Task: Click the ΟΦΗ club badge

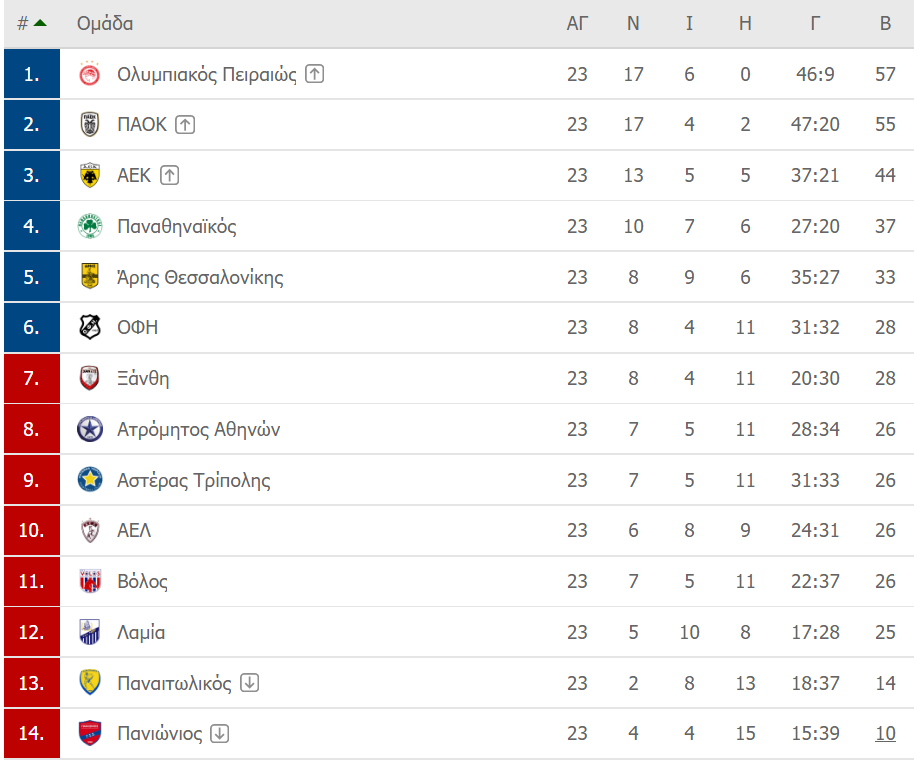Action: tap(90, 327)
